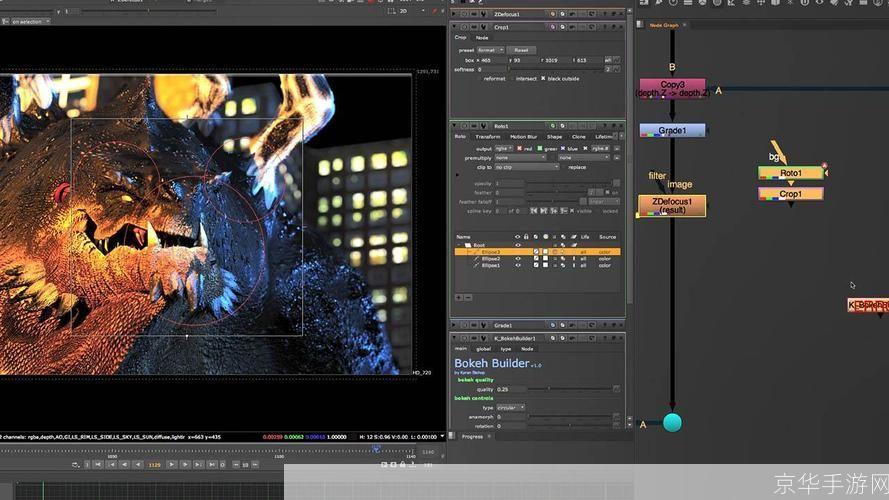Toggle the reformat checkbox in Crop1
889x500 pixels.
click(480, 79)
